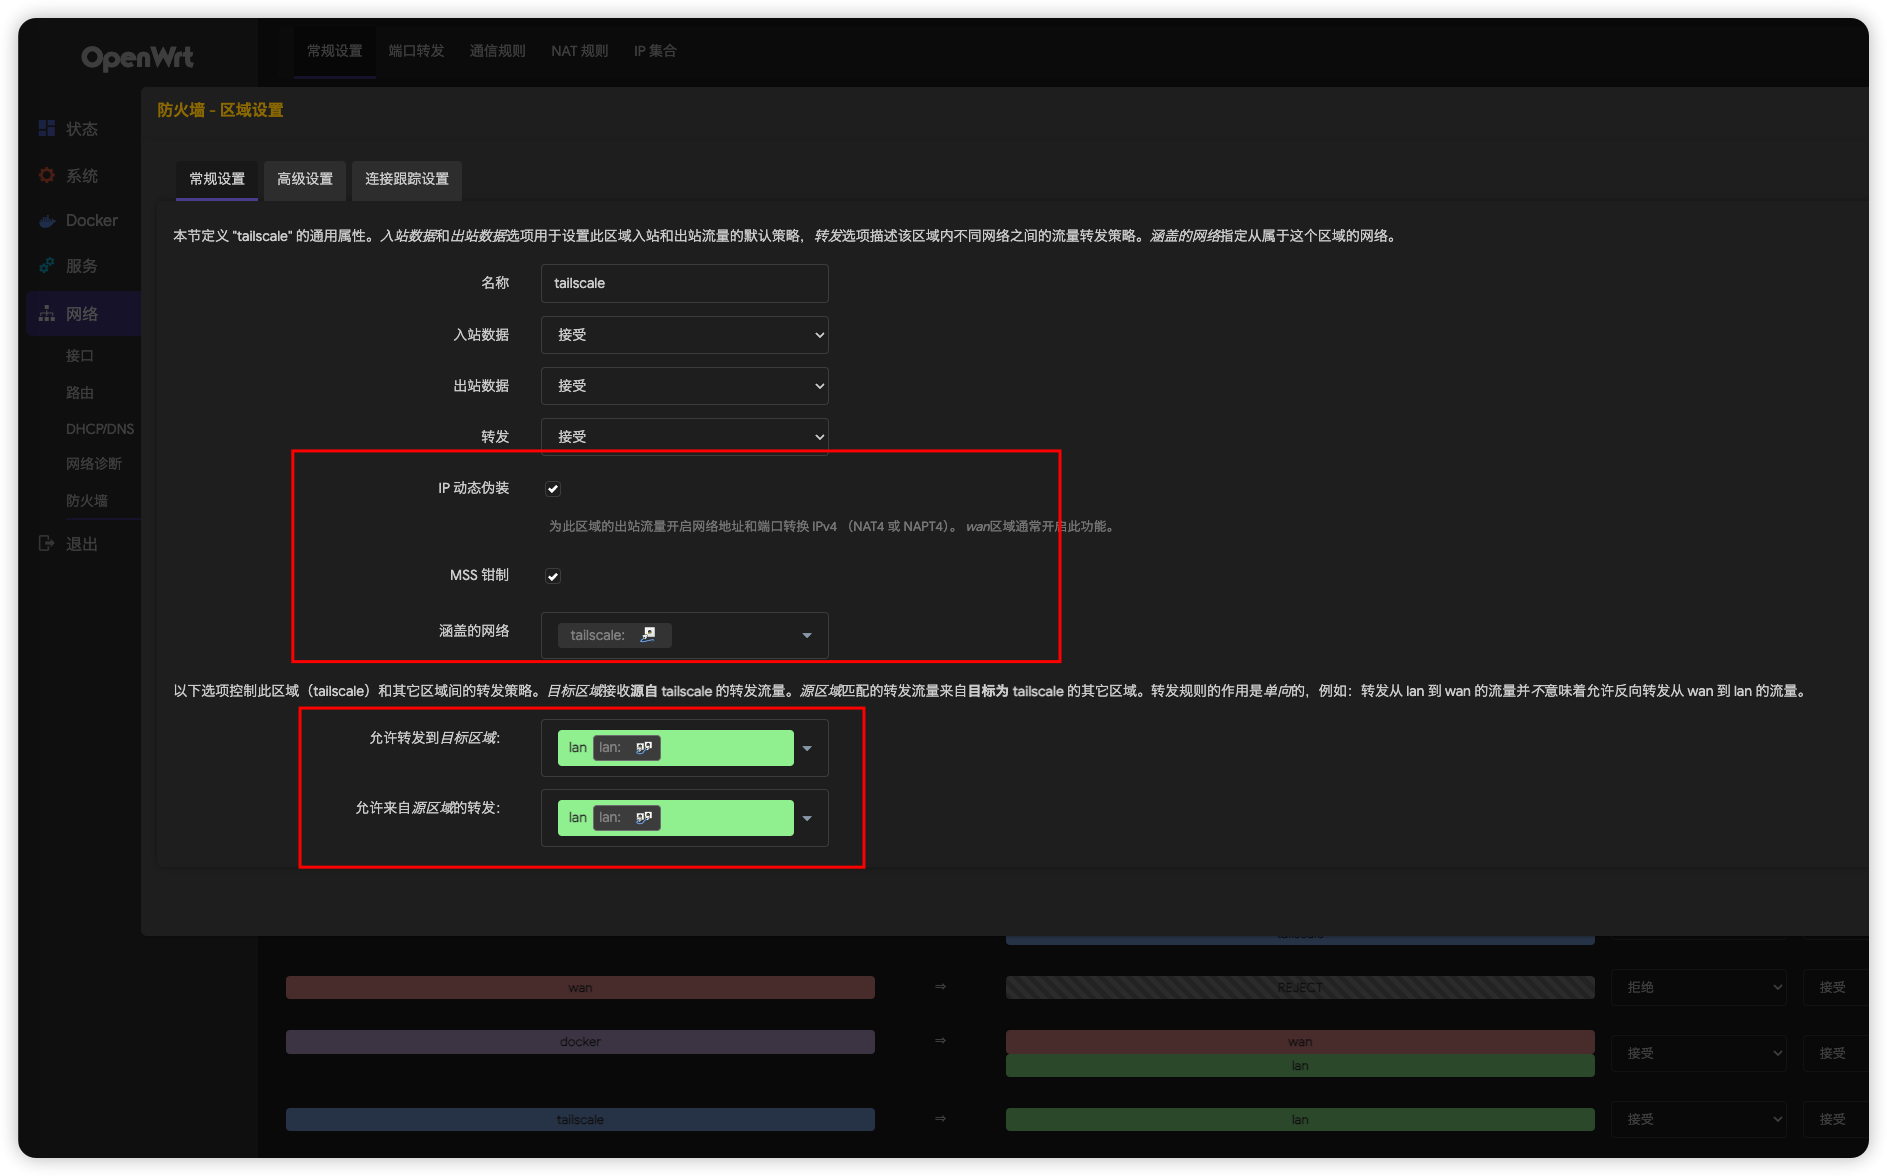The width and height of the screenshot is (1887, 1176).
Task: Click the Status dashboard icon in sidebar
Action: [46, 128]
